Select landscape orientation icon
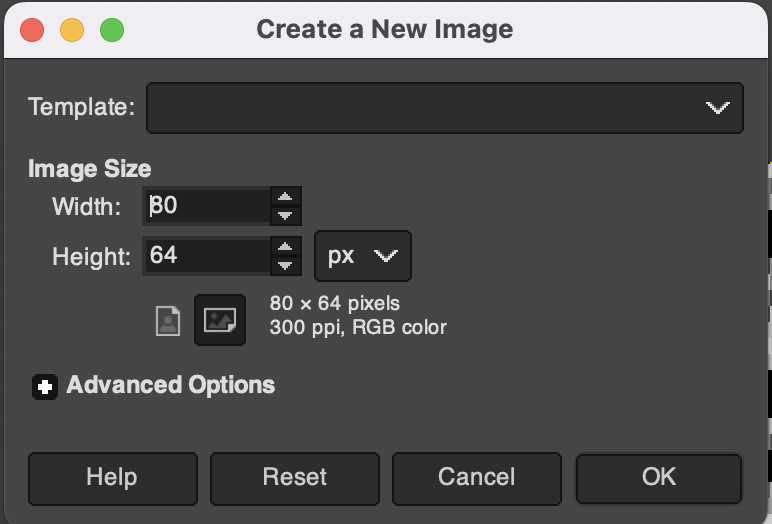 coord(220,320)
